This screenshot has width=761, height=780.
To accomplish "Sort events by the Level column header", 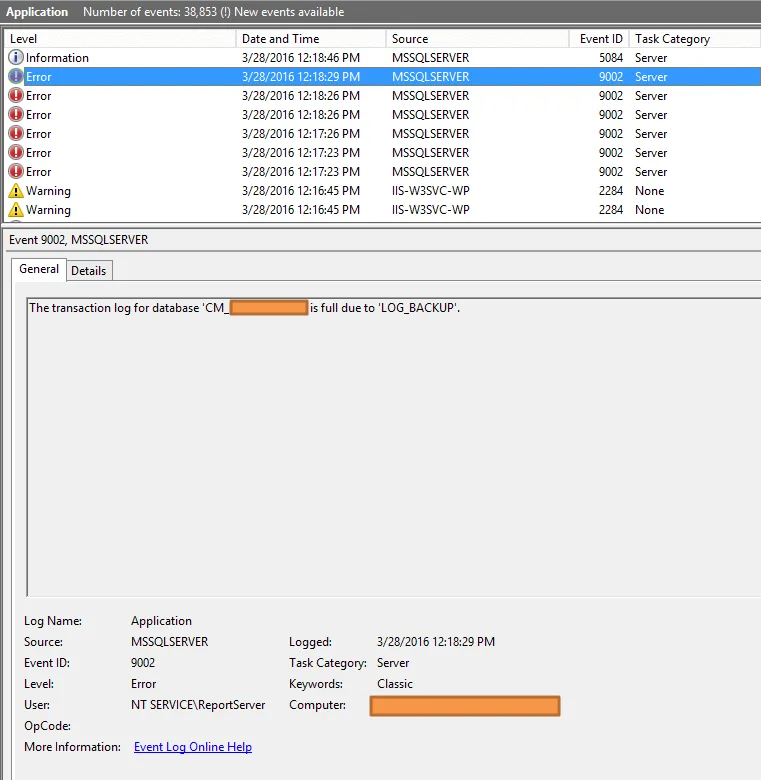I will [120, 39].
